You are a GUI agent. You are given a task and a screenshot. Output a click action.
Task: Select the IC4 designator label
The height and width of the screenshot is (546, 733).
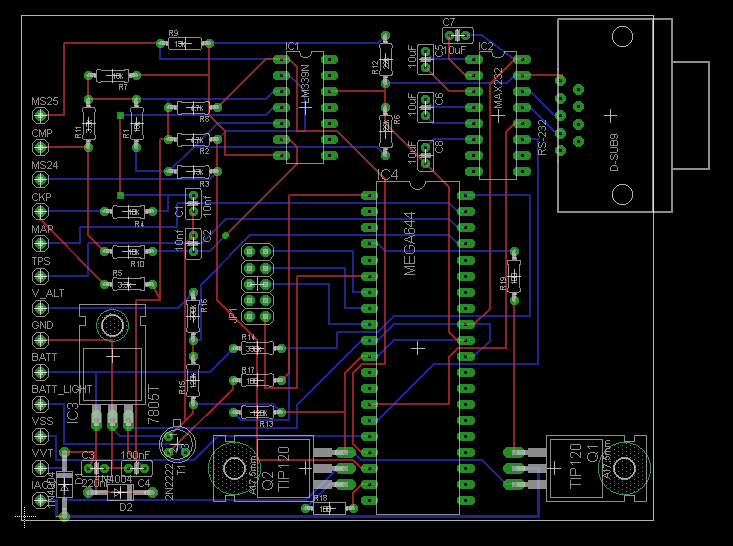(x=388, y=175)
